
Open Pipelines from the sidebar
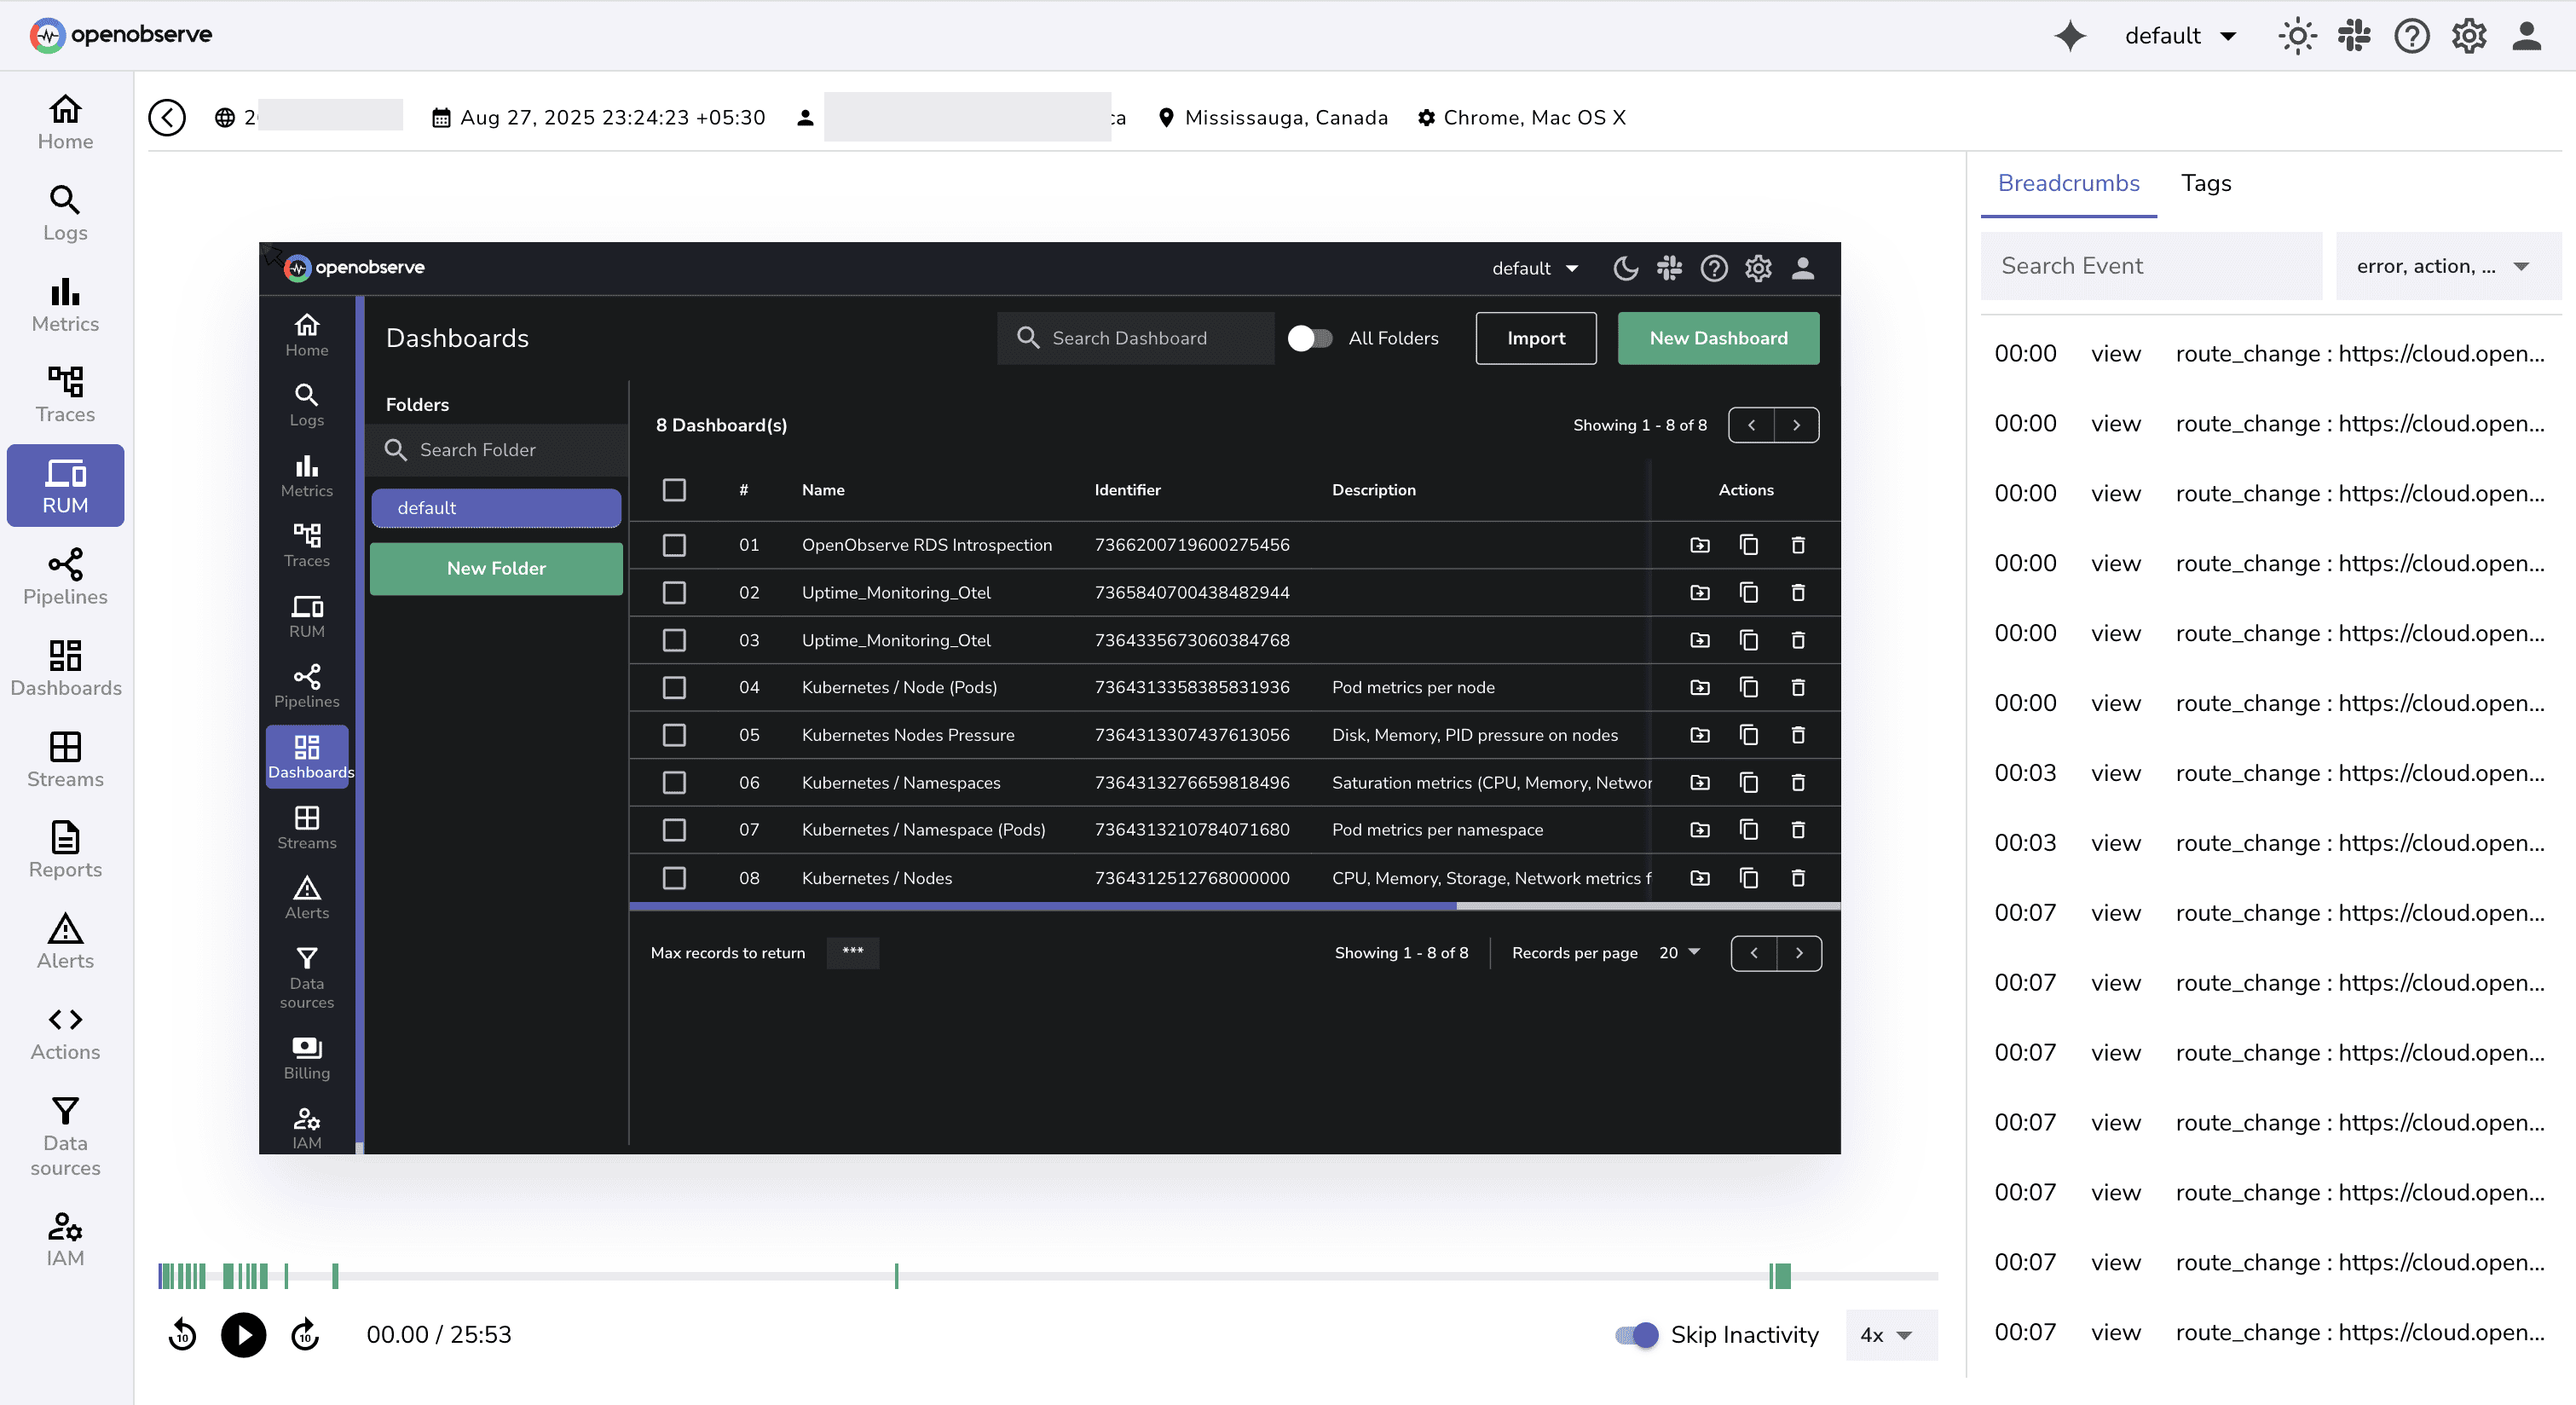(64, 577)
